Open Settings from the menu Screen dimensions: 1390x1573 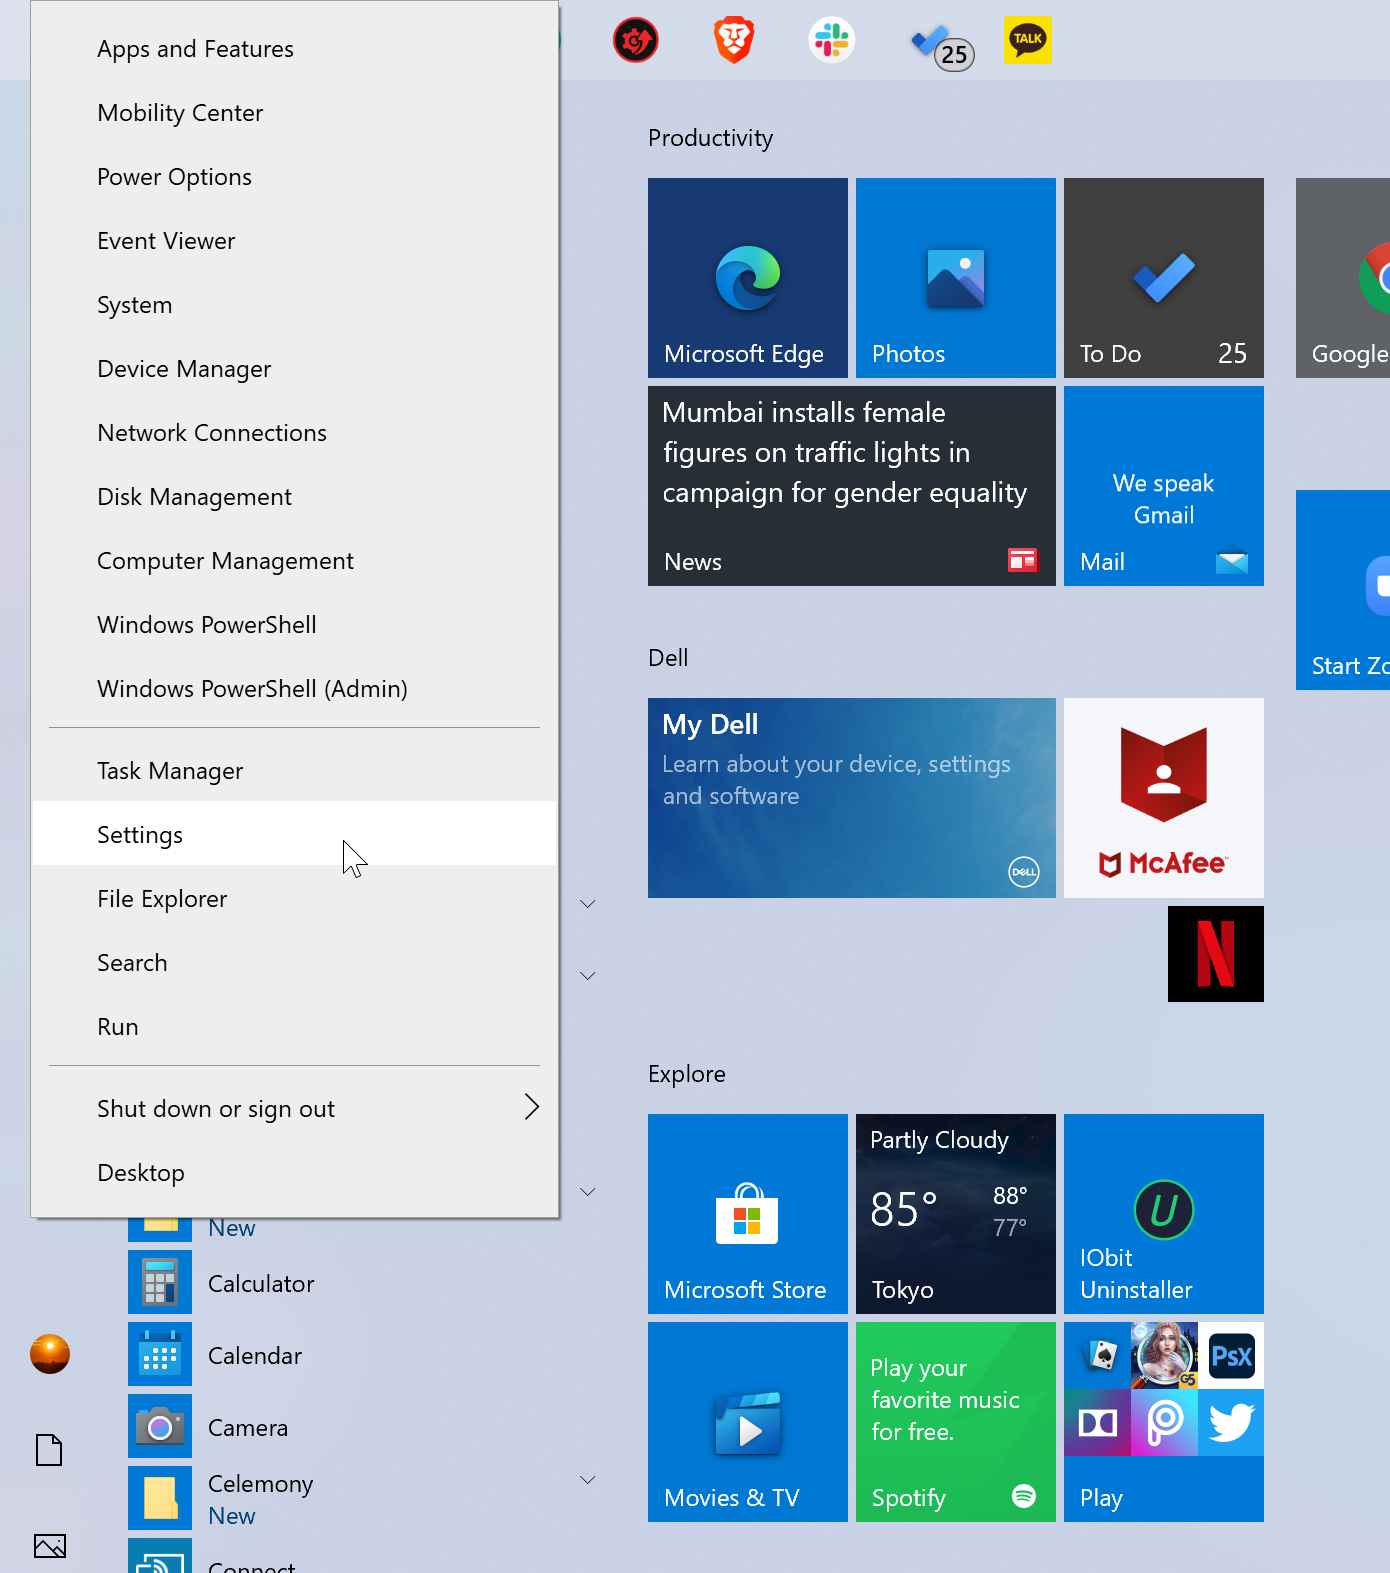click(294, 835)
